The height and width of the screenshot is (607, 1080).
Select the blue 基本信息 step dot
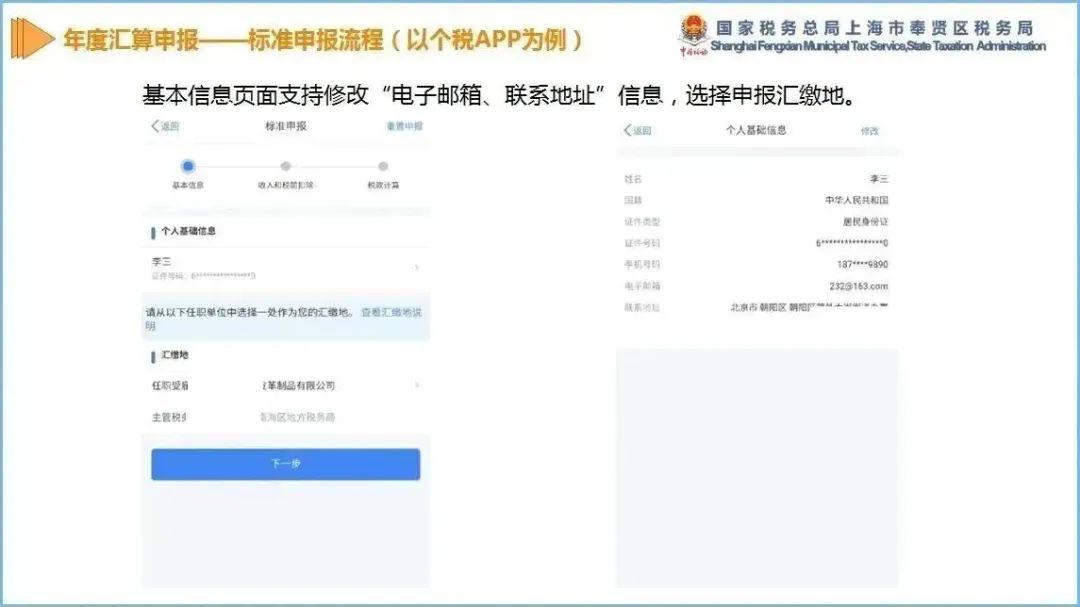pos(188,166)
